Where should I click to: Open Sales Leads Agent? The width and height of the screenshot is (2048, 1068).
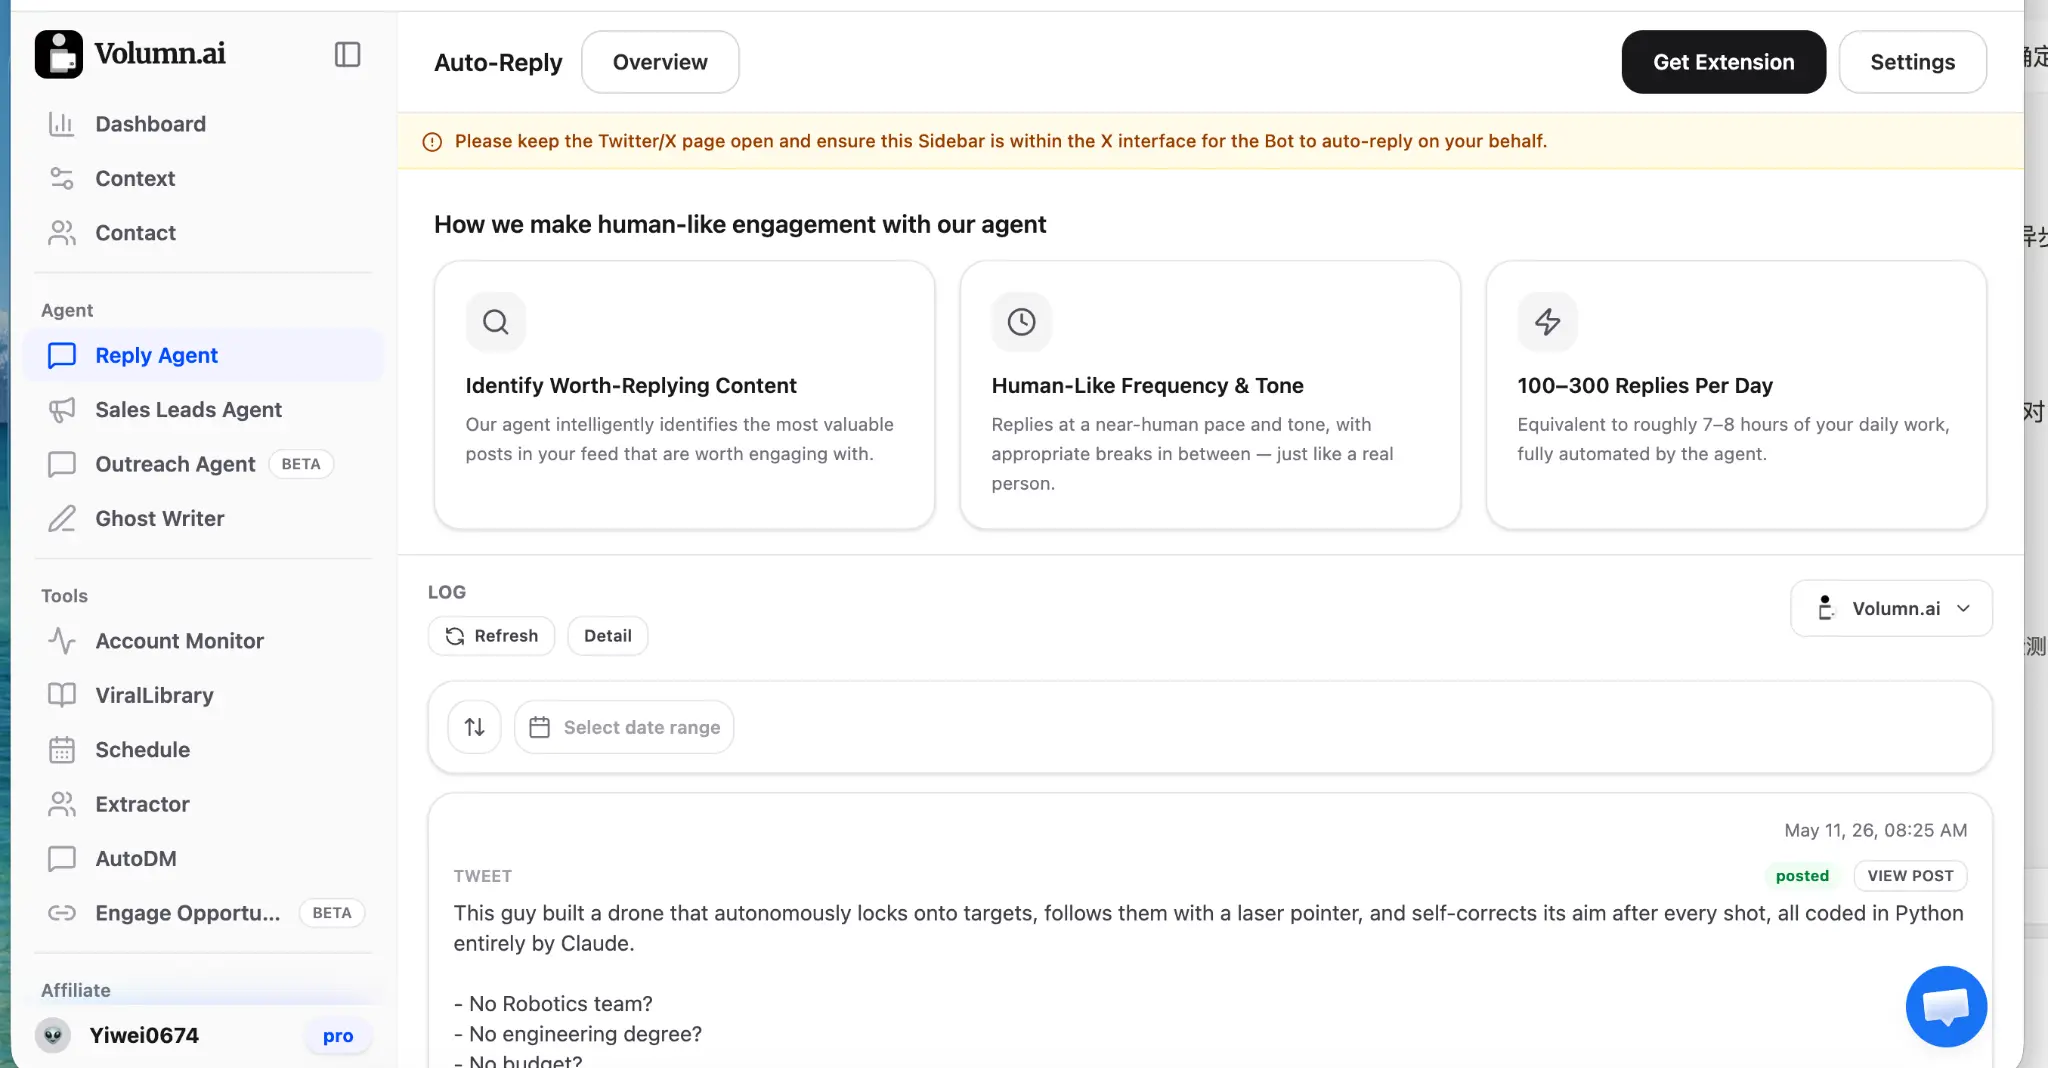203,410
